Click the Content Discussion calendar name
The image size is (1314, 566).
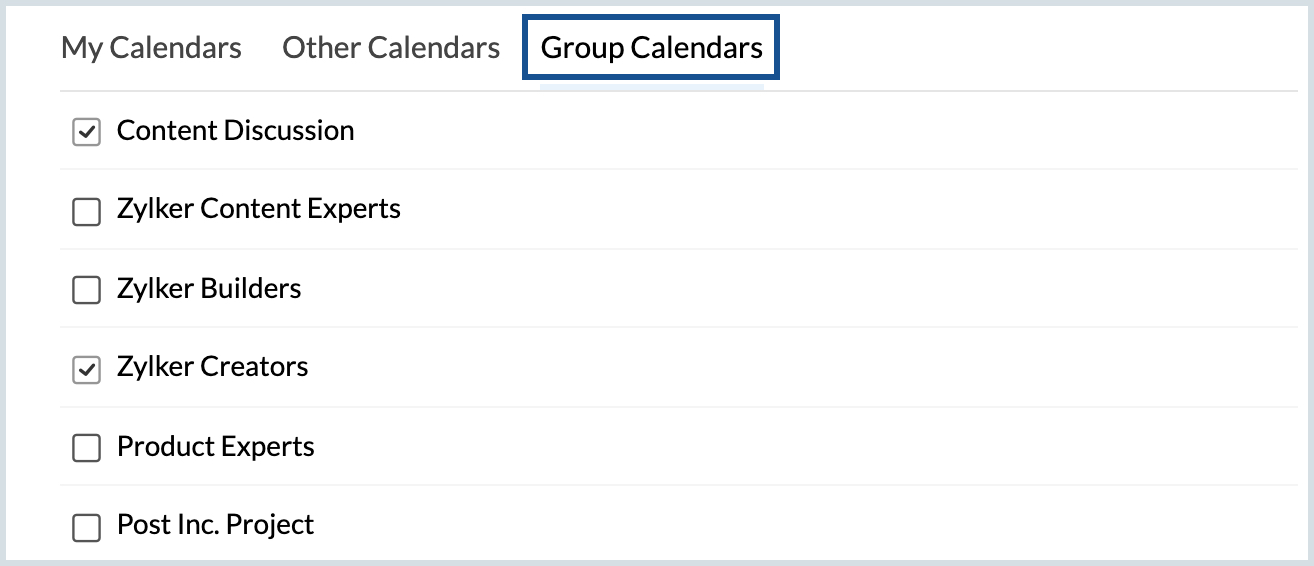click(235, 131)
